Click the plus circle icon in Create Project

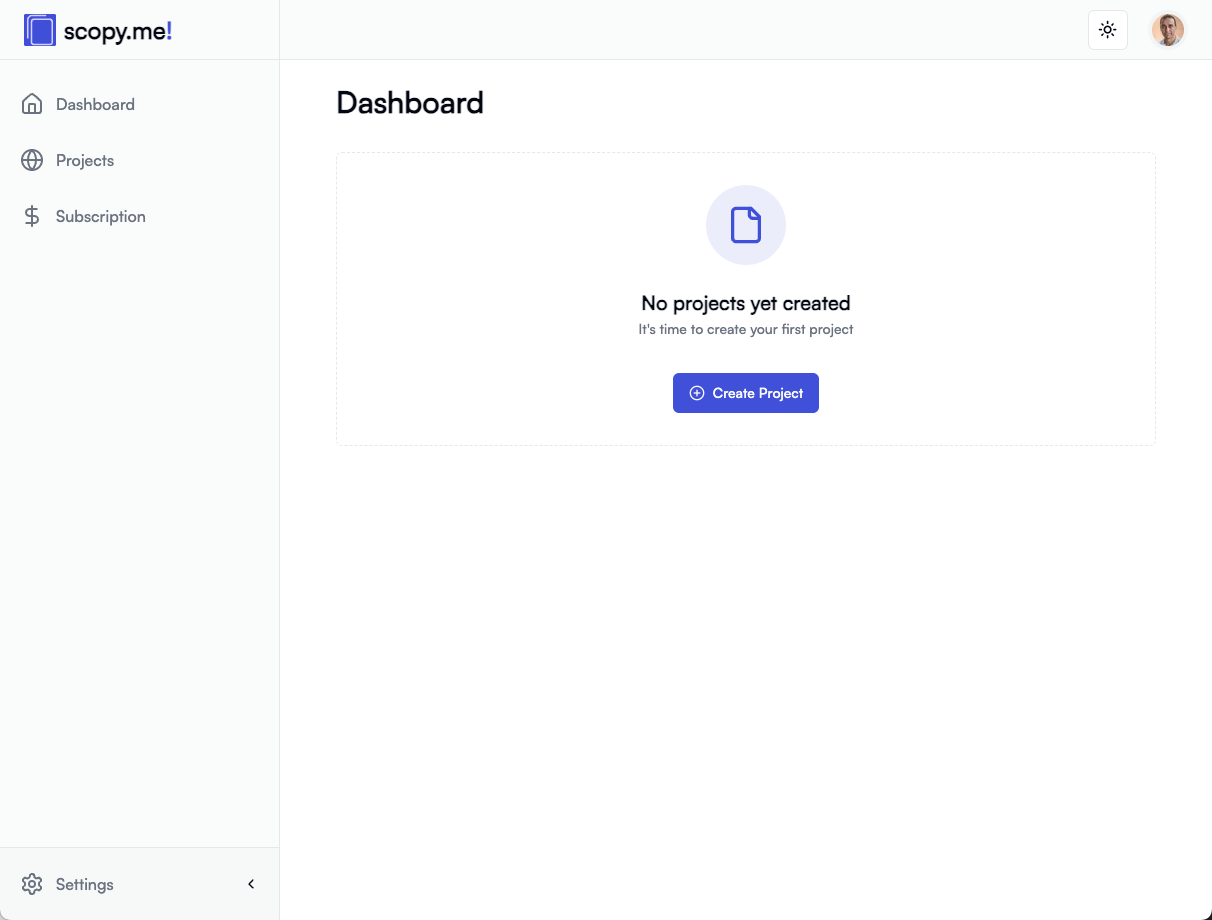click(697, 393)
